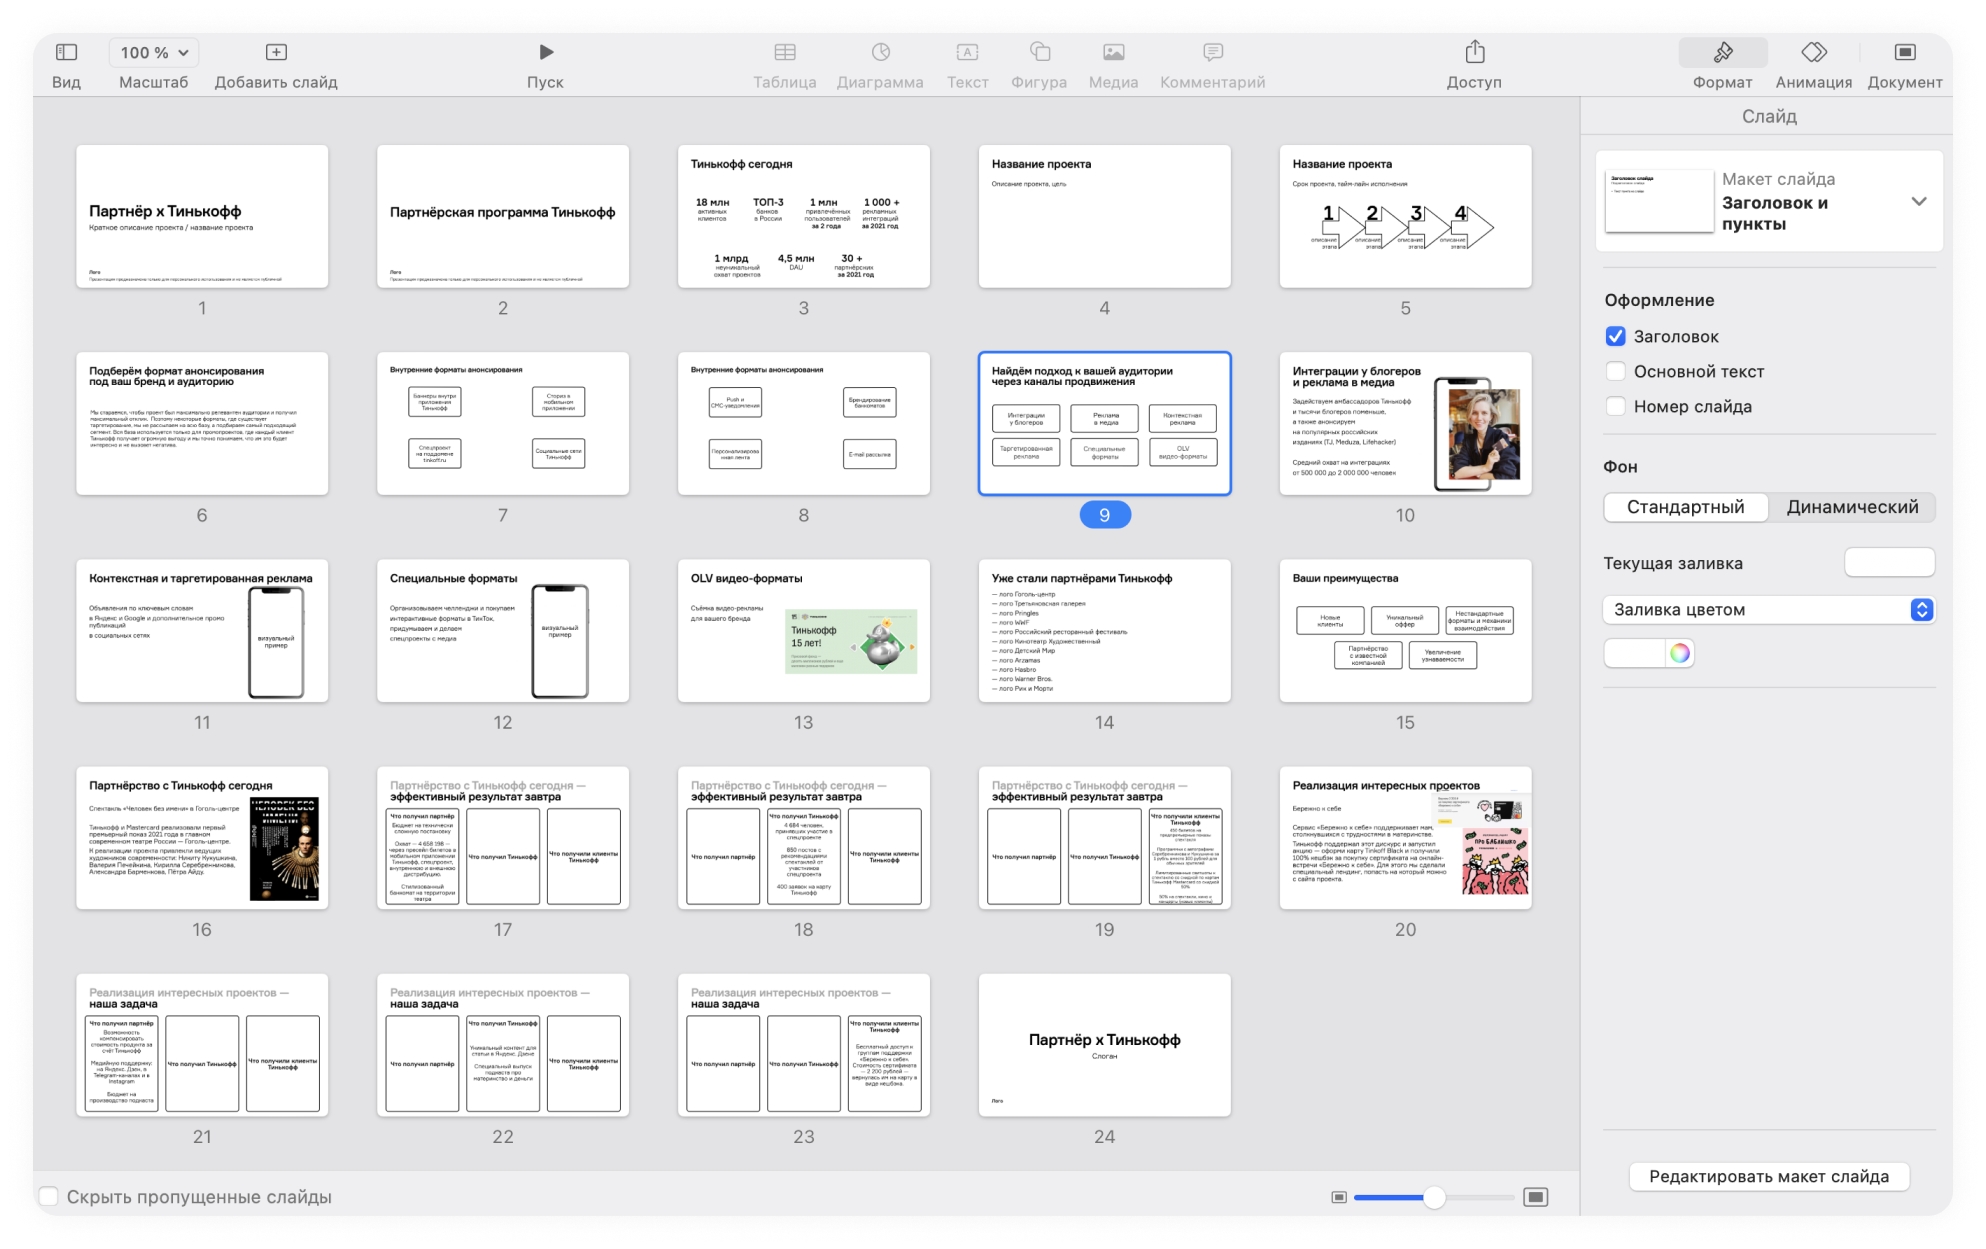
Task: Open the Share (Доступ) icon
Action: (1474, 51)
